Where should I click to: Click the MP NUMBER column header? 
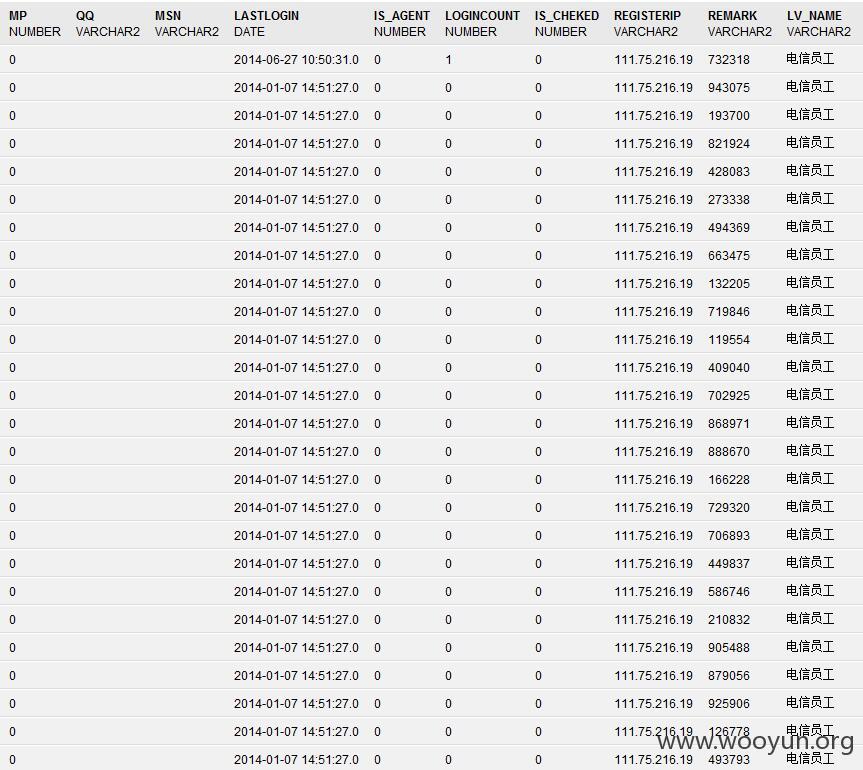pyautogui.click(x=35, y=24)
